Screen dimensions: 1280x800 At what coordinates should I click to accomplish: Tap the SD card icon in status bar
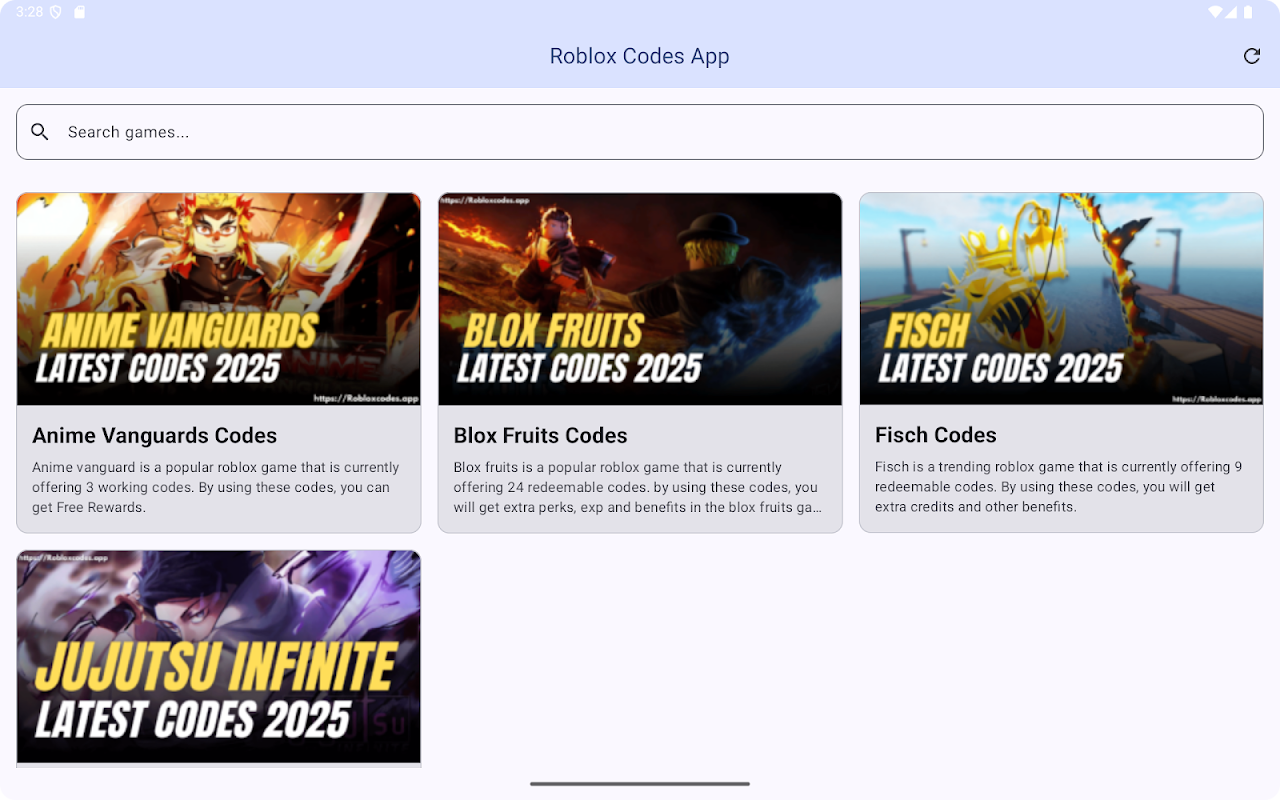click(x=80, y=12)
